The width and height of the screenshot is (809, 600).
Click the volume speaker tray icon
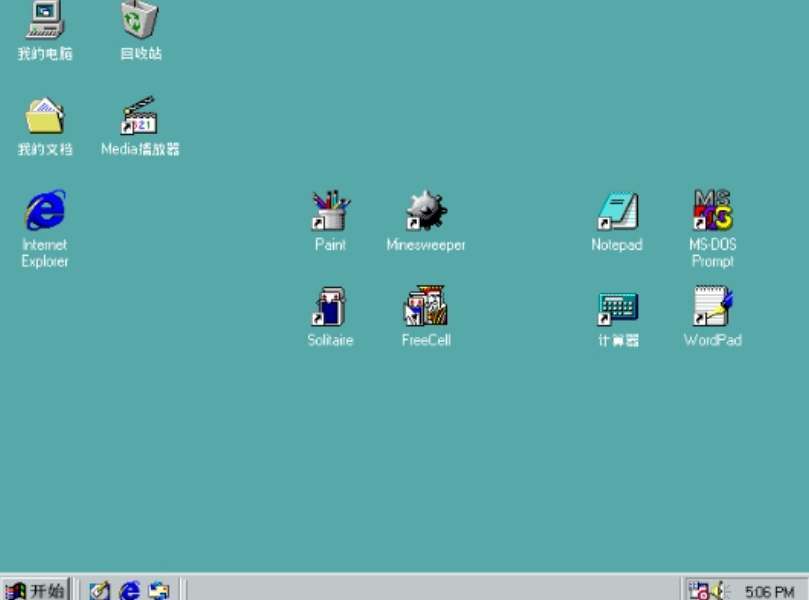720,591
